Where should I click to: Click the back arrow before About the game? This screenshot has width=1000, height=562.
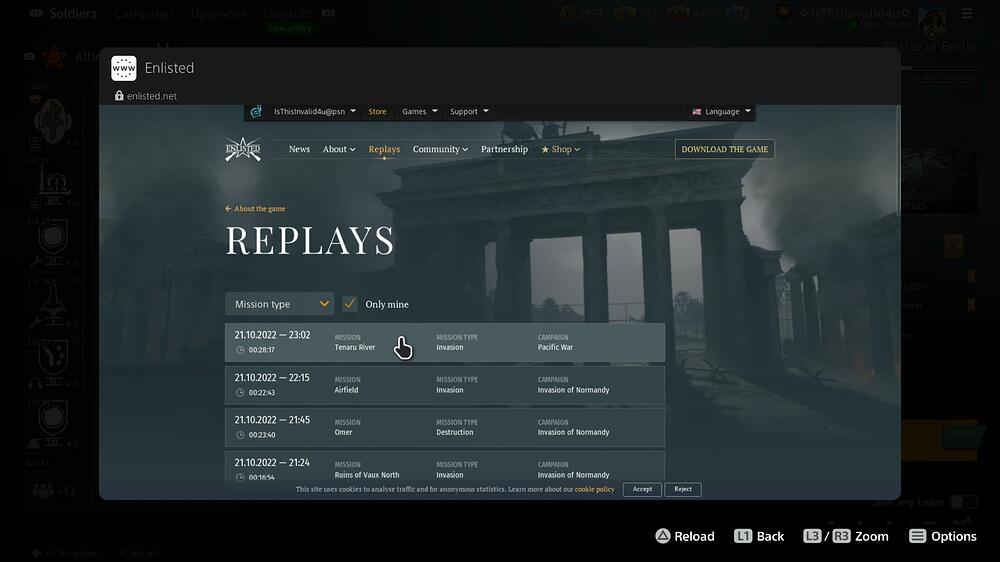coord(228,209)
